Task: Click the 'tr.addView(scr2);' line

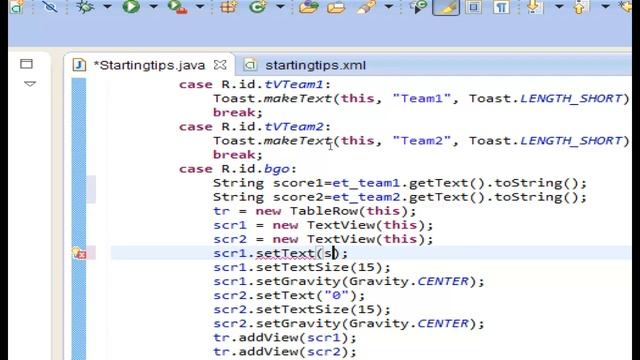Action: pyautogui.click(x=284, y=352)
